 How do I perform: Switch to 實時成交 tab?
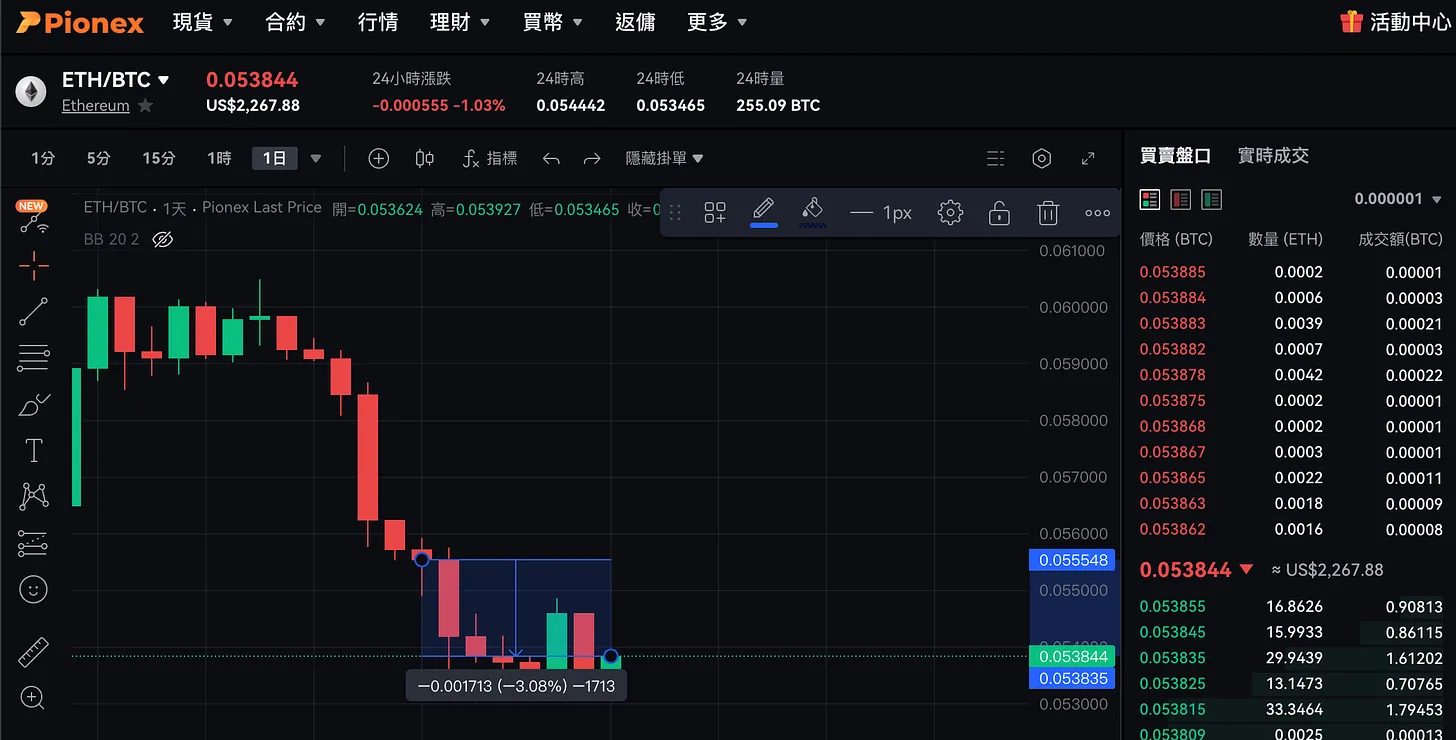(1273, 156)
